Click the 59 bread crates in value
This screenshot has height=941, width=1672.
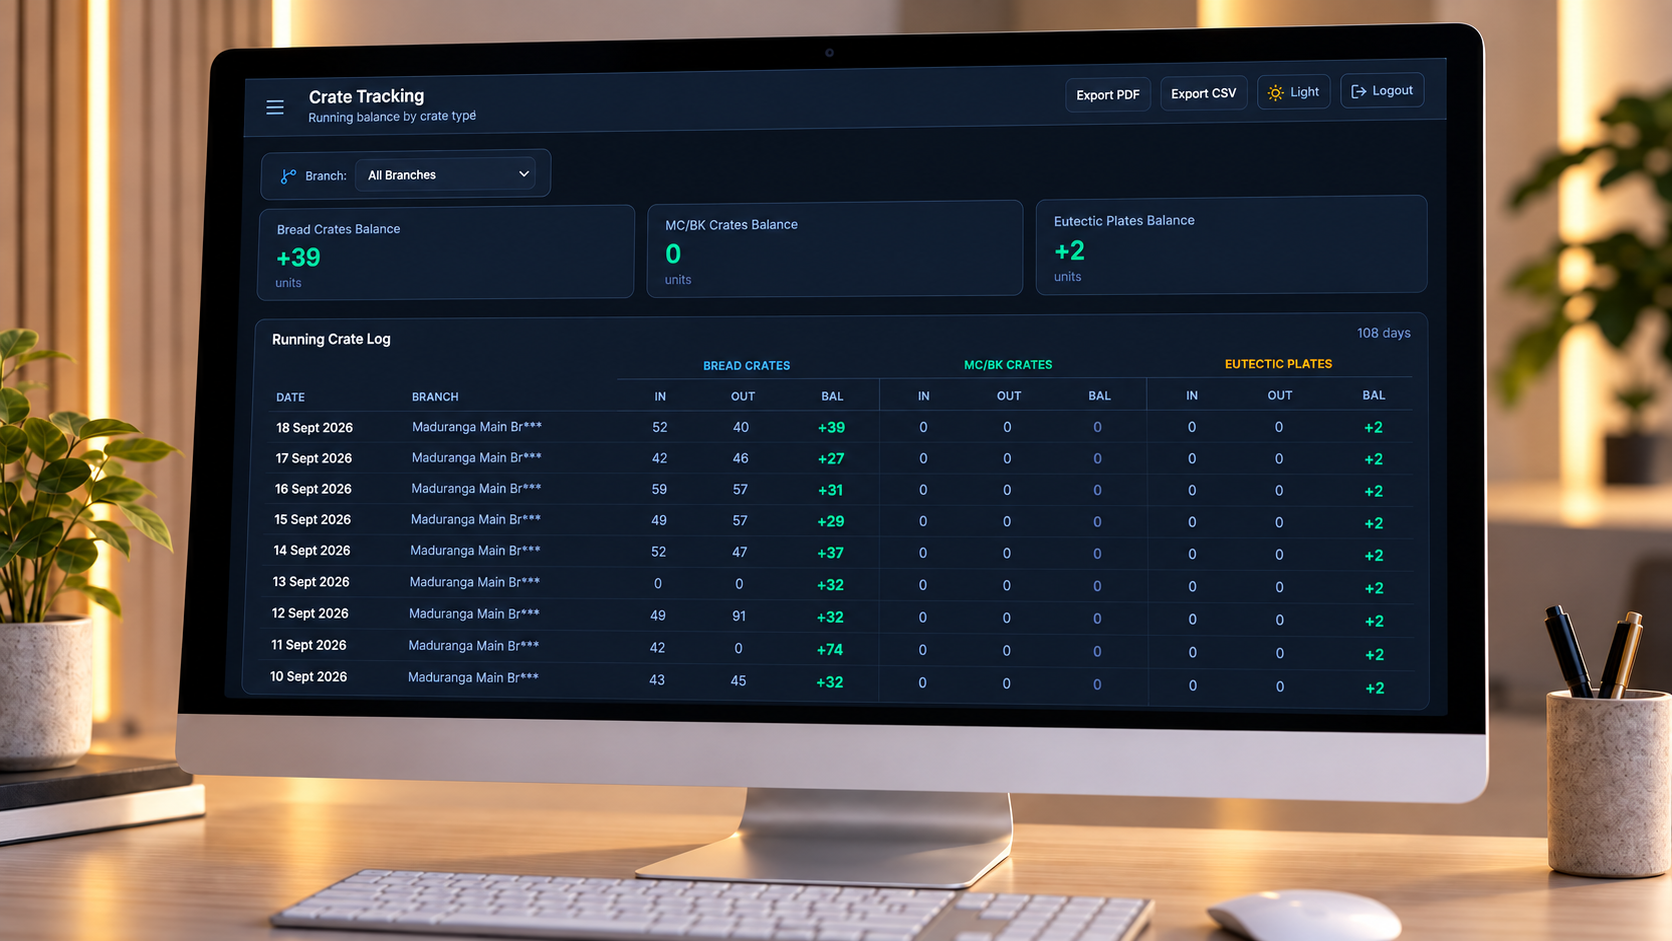(x=659, y=490)
